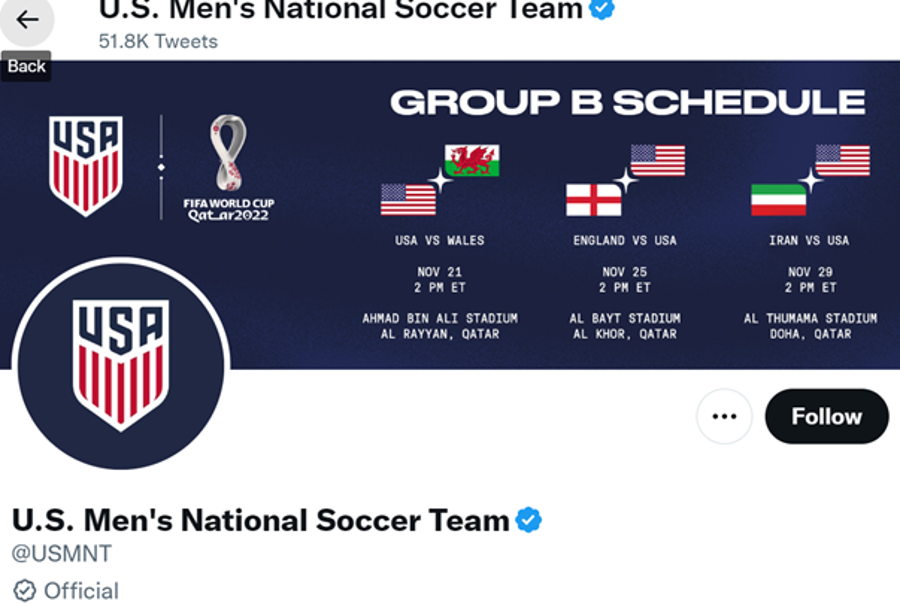Click the Iran flag beside IRAN VS USA
The height and width of the screenshot is (604, 900).
click(x=781, y=198)
